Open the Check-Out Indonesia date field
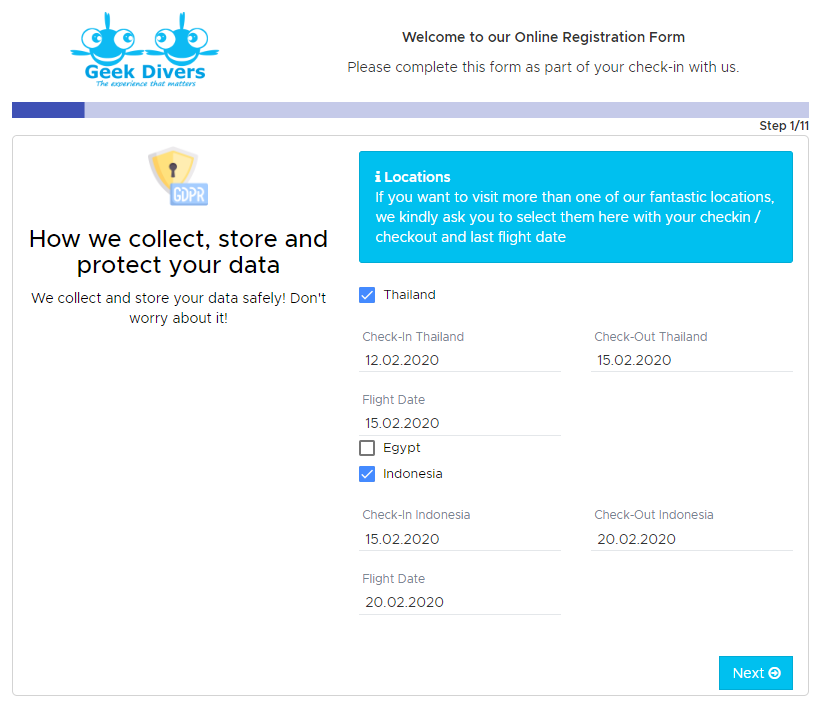 click(x=691, y=539)
